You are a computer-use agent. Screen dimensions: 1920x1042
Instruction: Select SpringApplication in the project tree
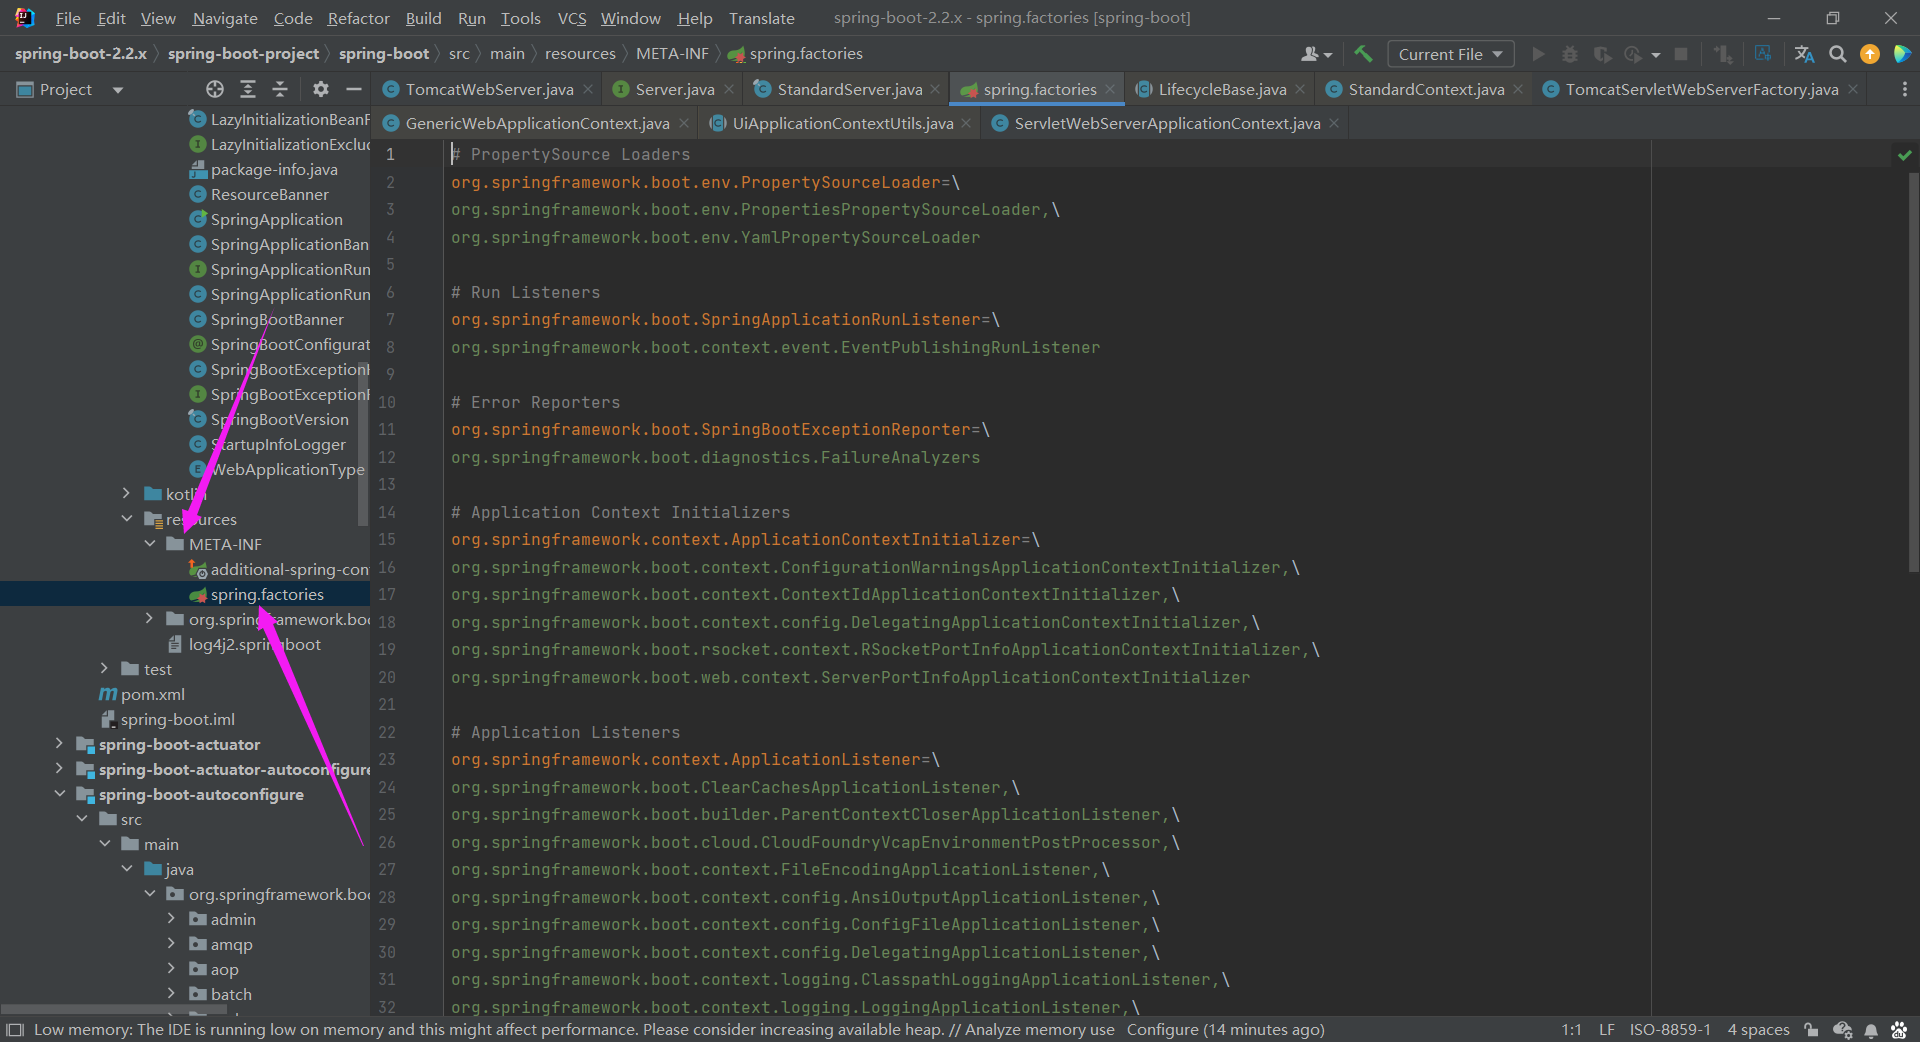(276, 219)
